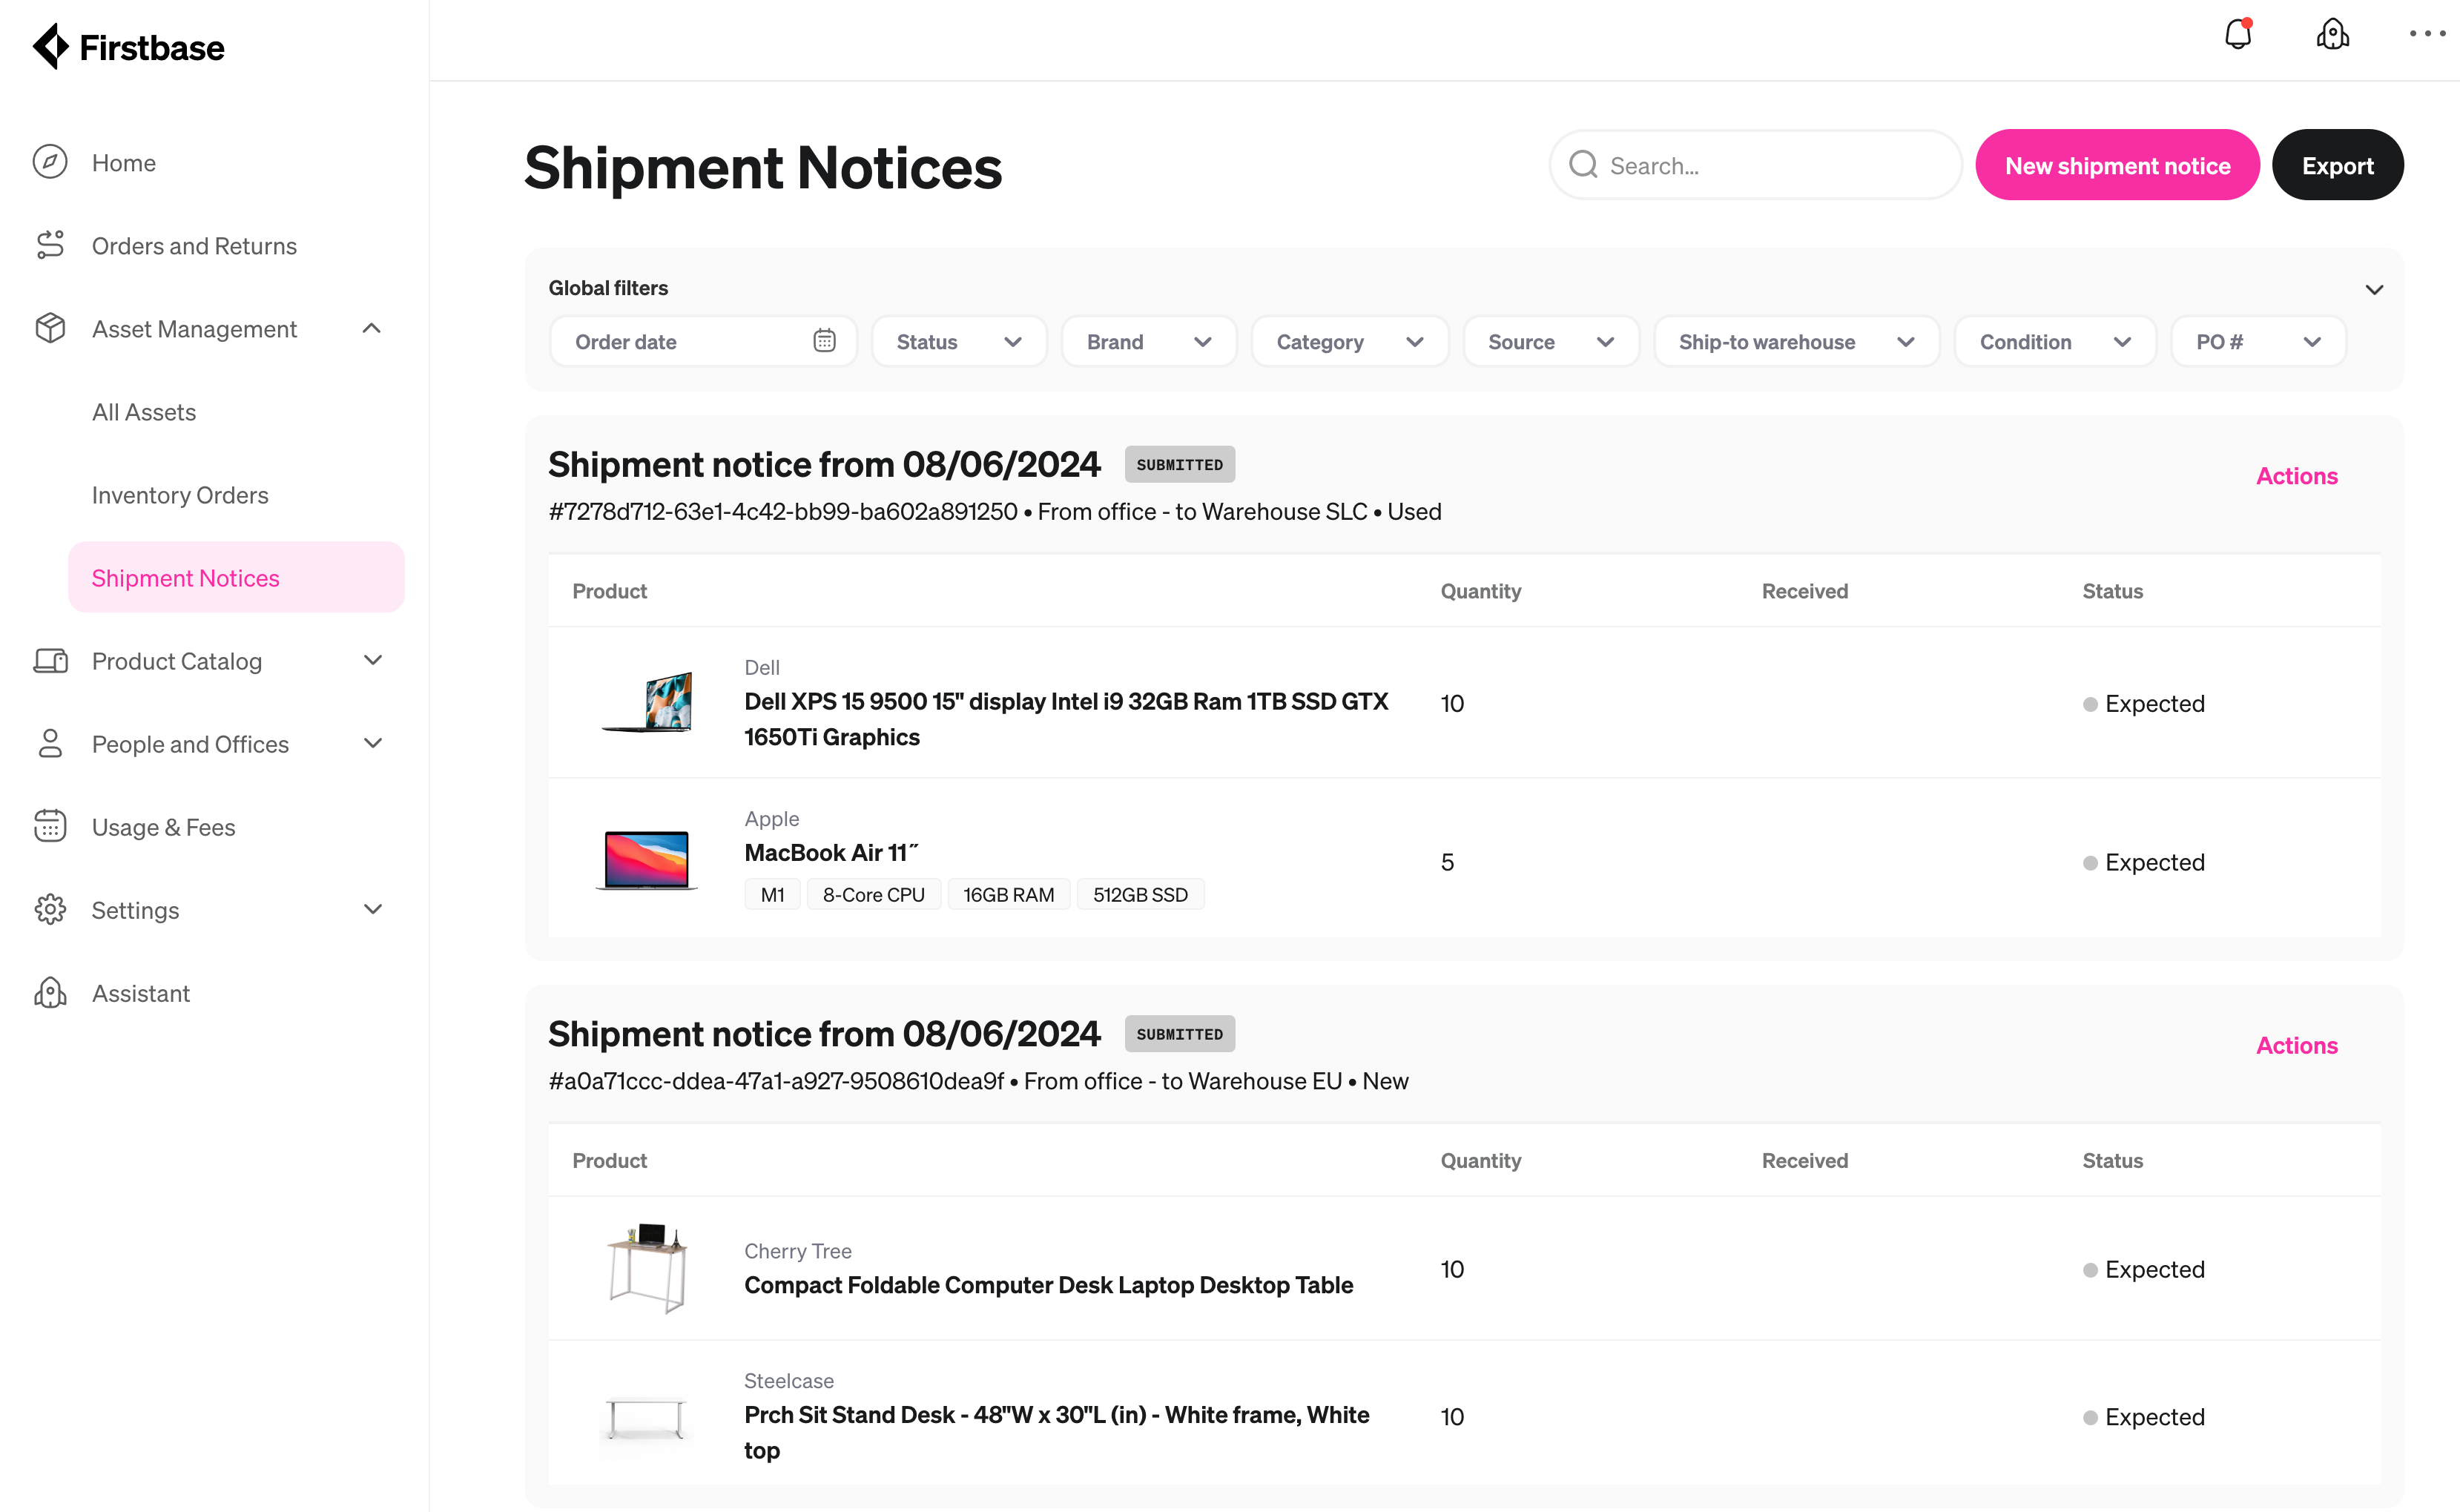The width and height of the screenshot is (2460, 1512).
Task: Expand the Product Catalog section
Action: point(372,660)
